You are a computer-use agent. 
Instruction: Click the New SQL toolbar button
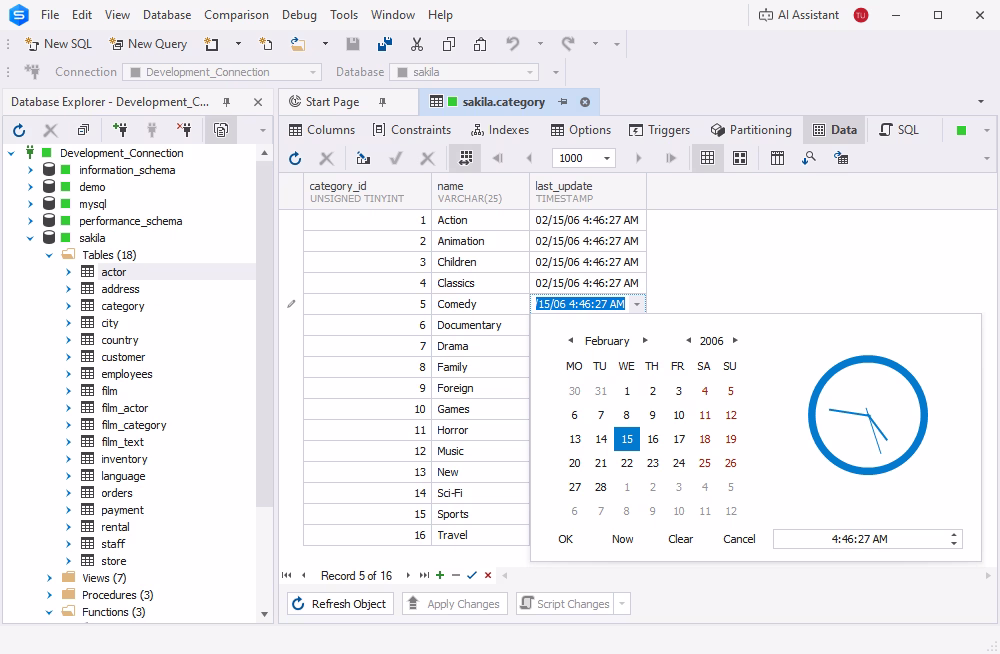click(58, 44)
